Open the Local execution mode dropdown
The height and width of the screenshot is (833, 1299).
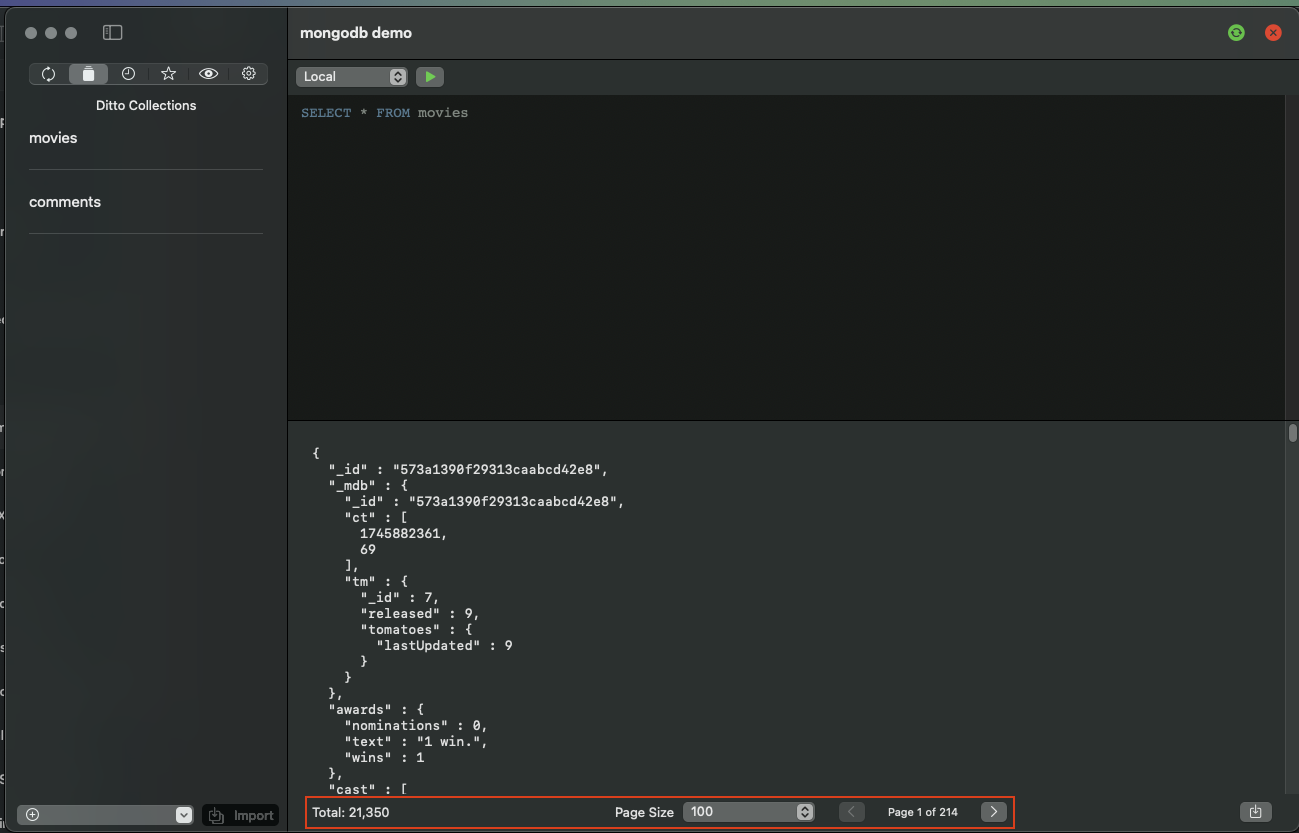pyautogui.click(x=351, y=77)
